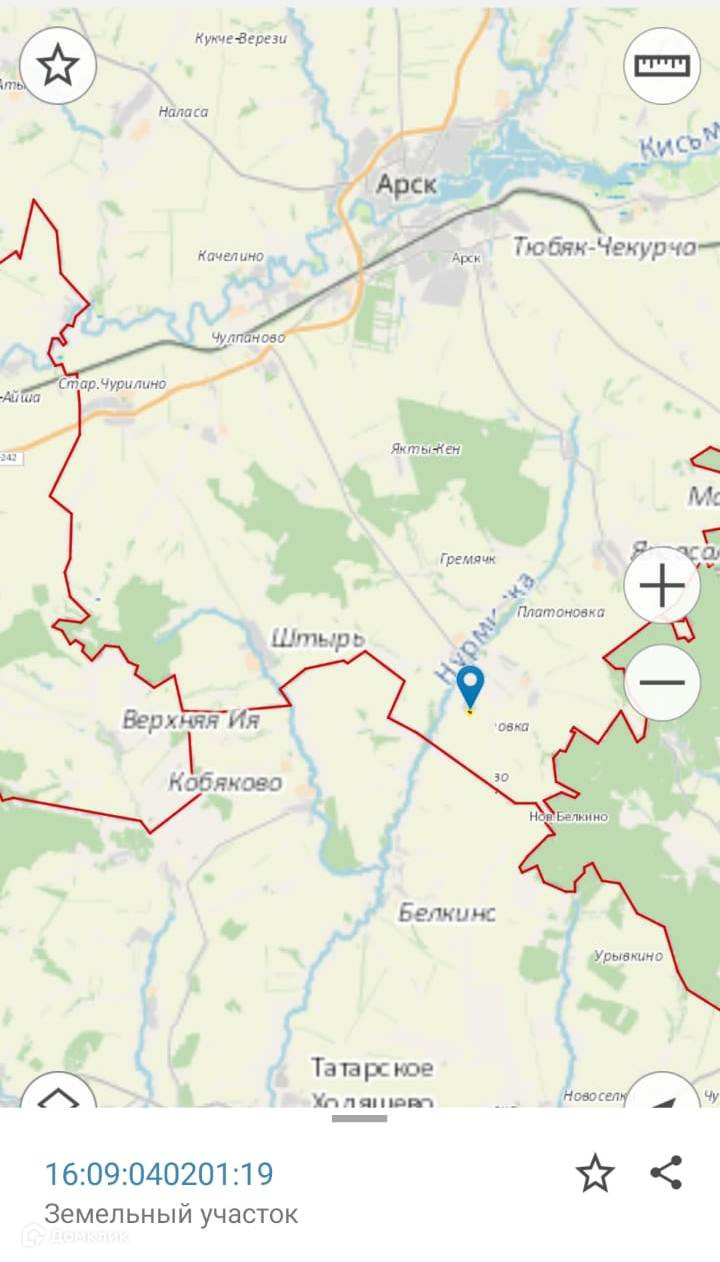Tap the Верхняя Ия label on map

point(191,720)
